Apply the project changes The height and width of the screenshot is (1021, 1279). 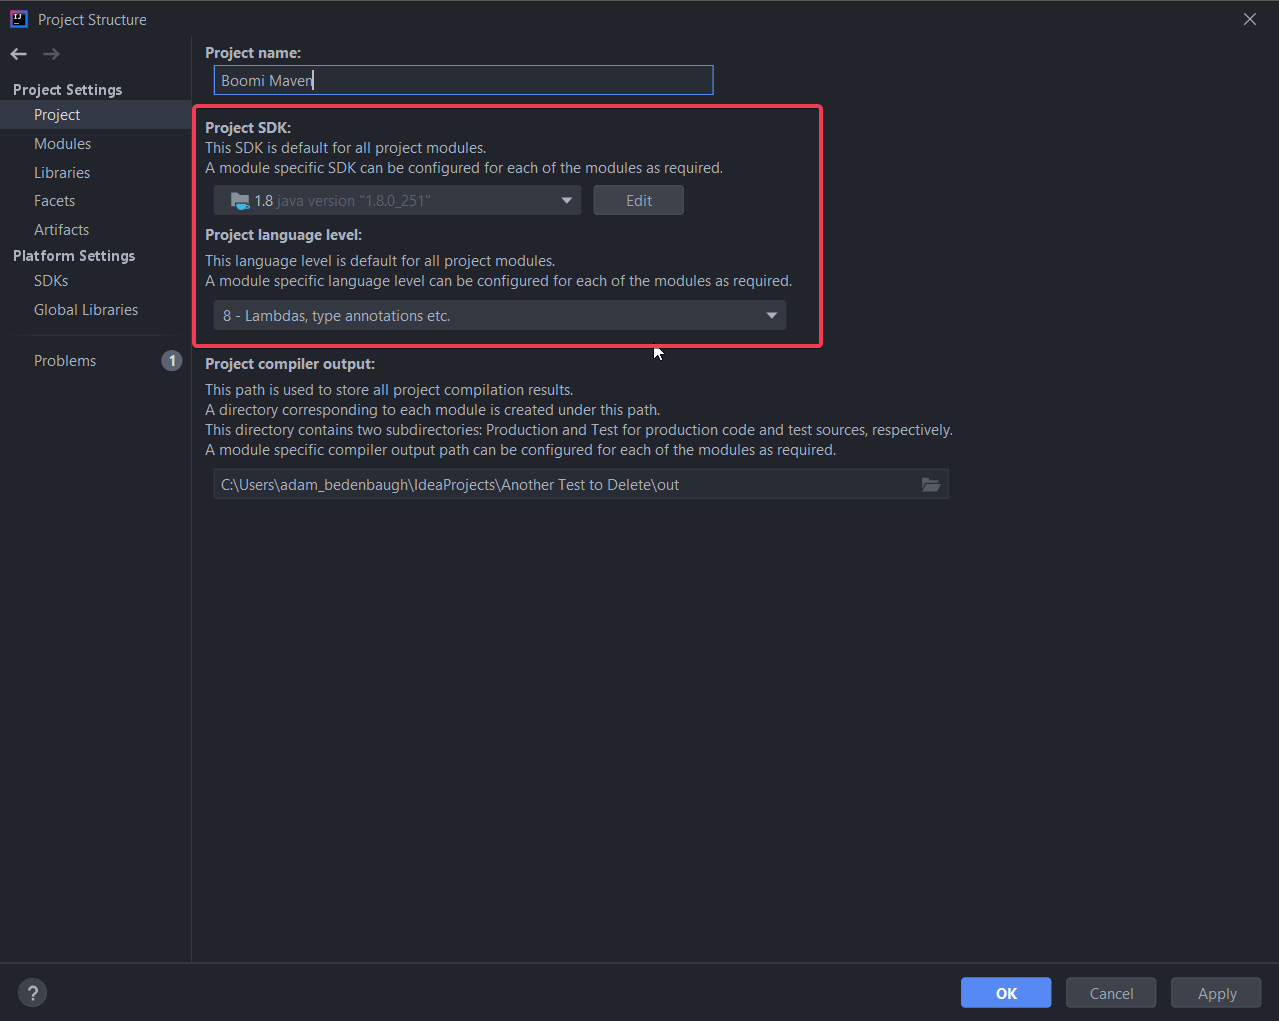[x=1215, y=992]
